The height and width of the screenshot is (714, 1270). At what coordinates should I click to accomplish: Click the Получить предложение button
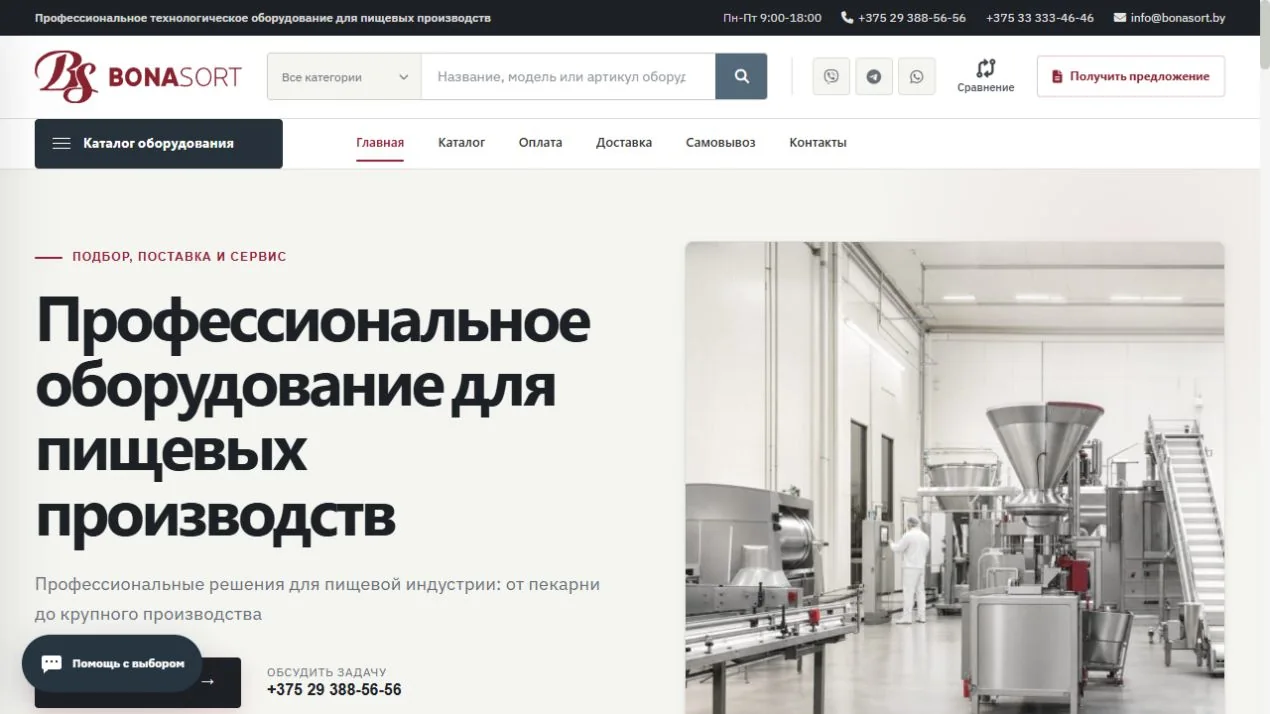coord(1130,76)
